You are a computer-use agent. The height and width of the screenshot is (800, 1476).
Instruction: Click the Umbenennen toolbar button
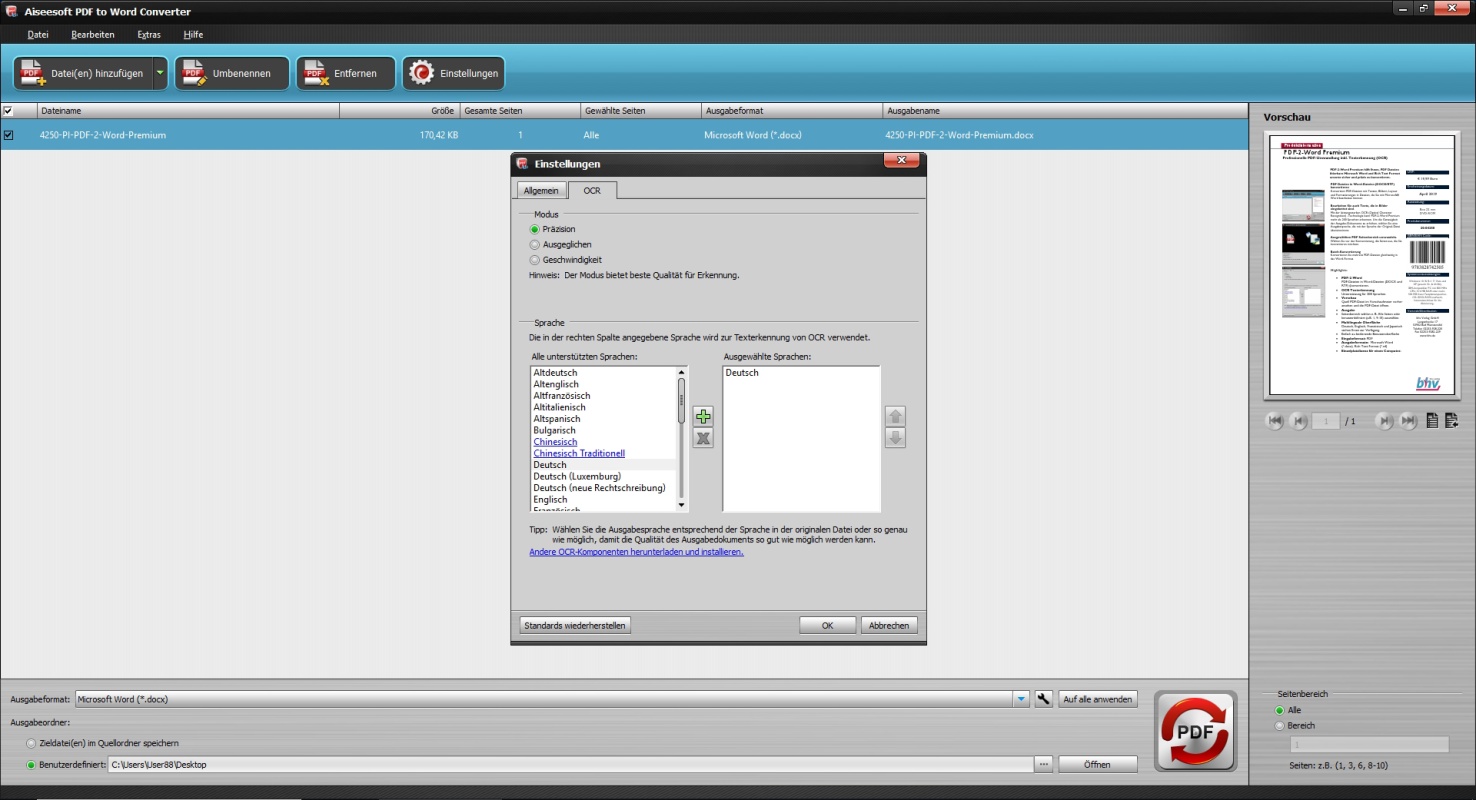232,73
